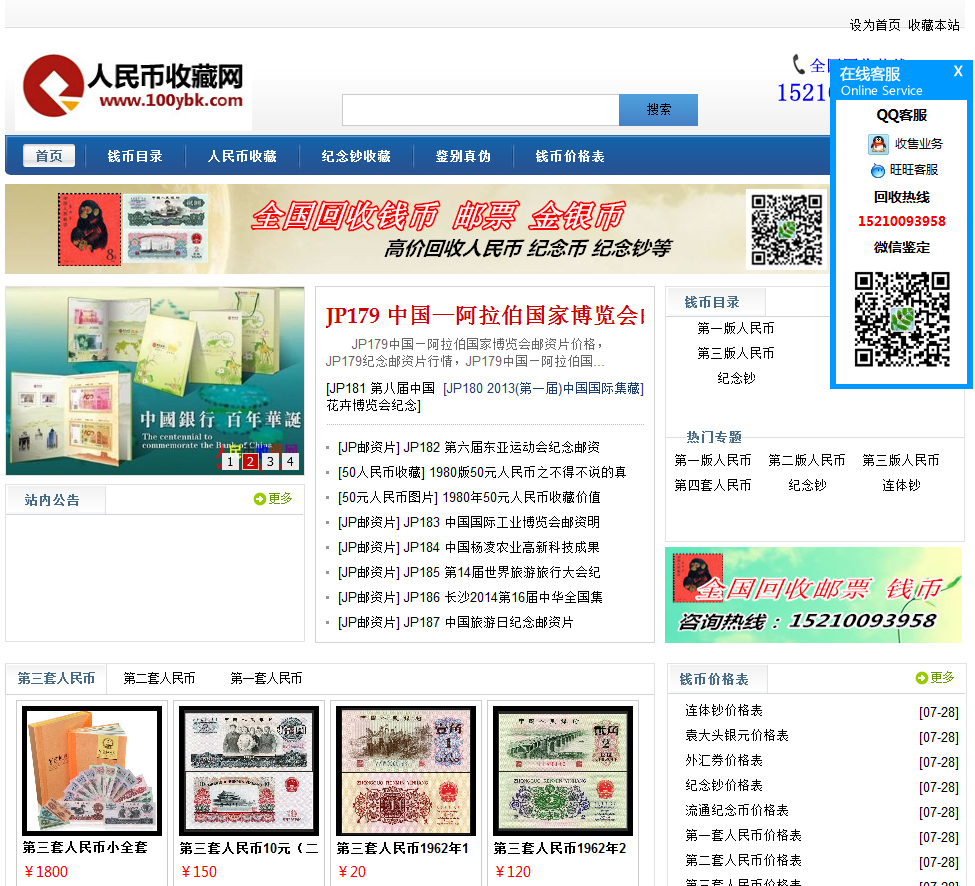Open 袁大头银元价格表 entry
975x886 pixels.
pos(737,736)
